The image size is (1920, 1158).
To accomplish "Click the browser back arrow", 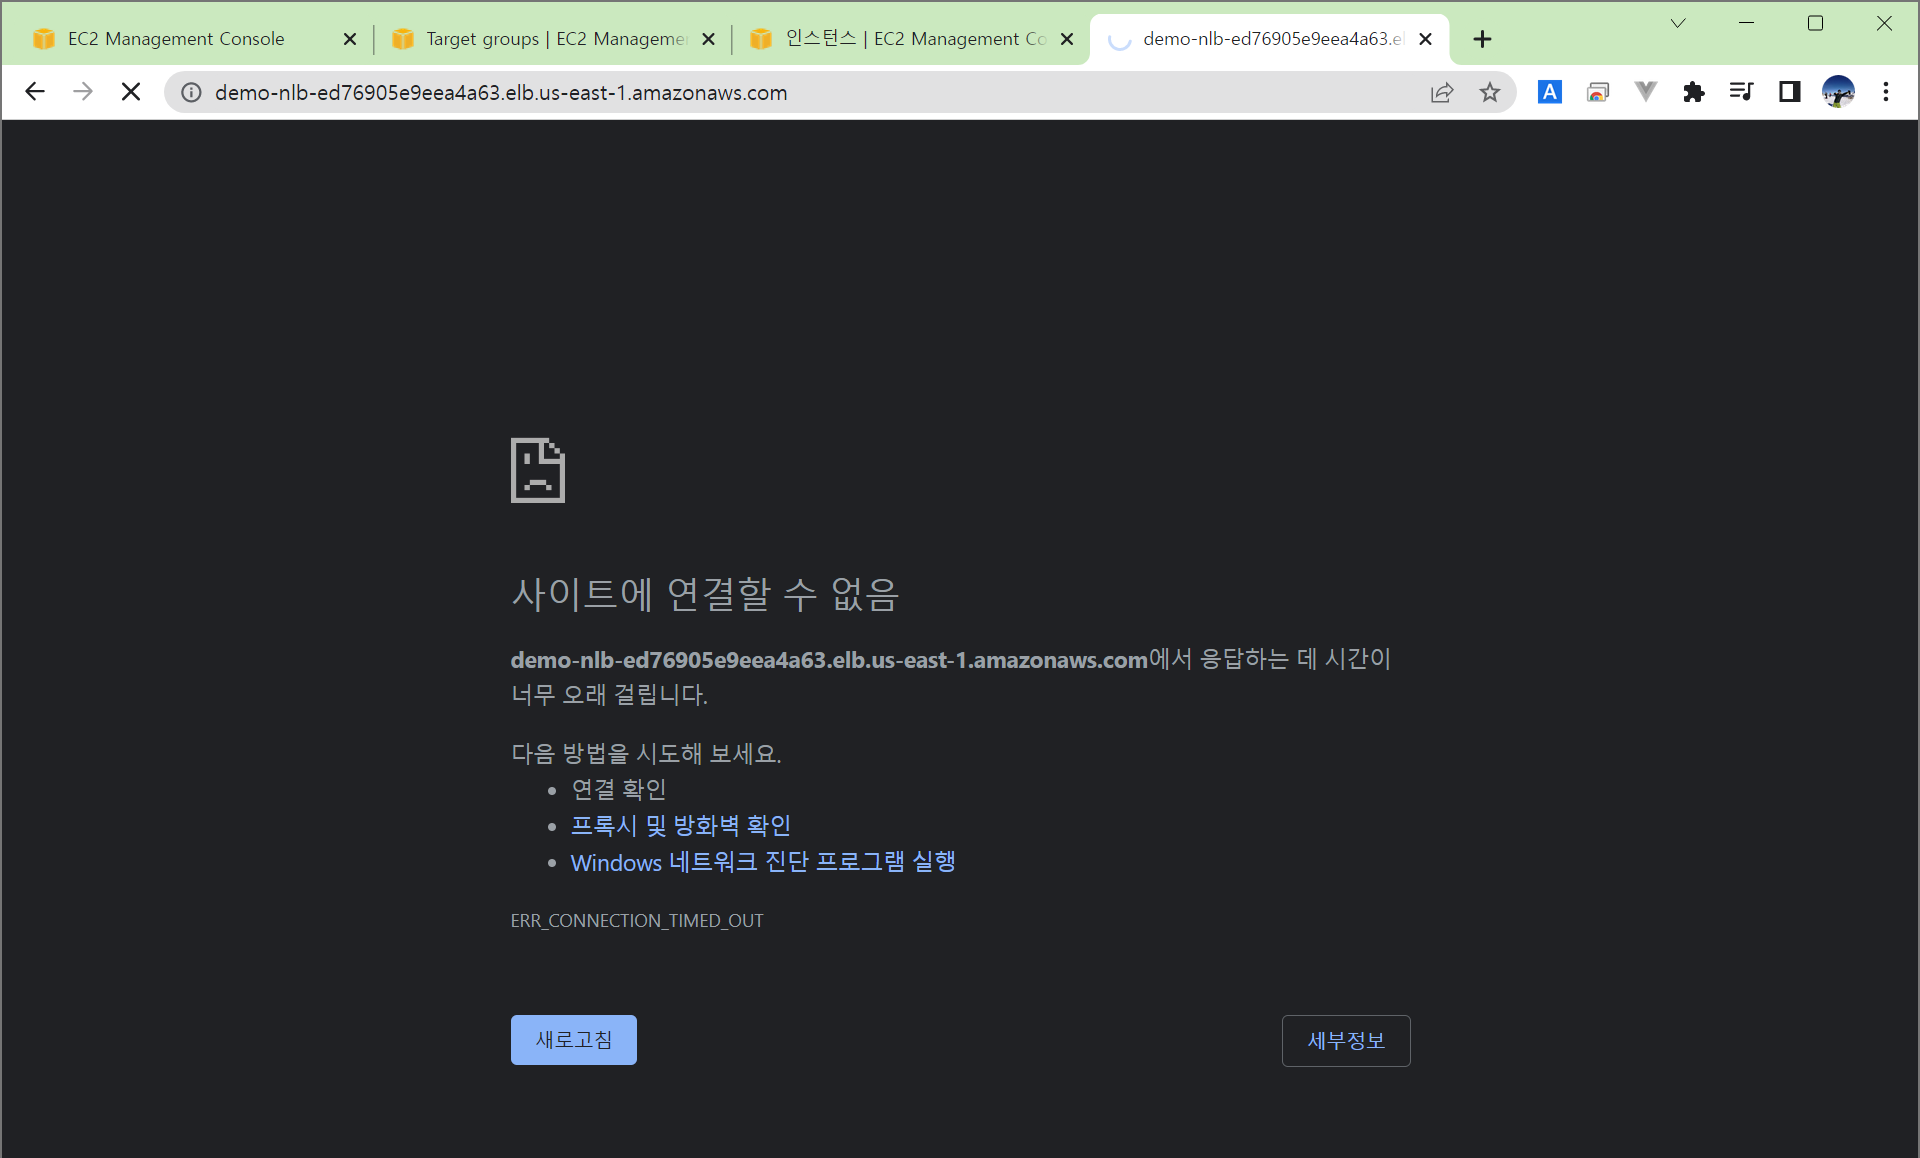I will pos(35,92).
